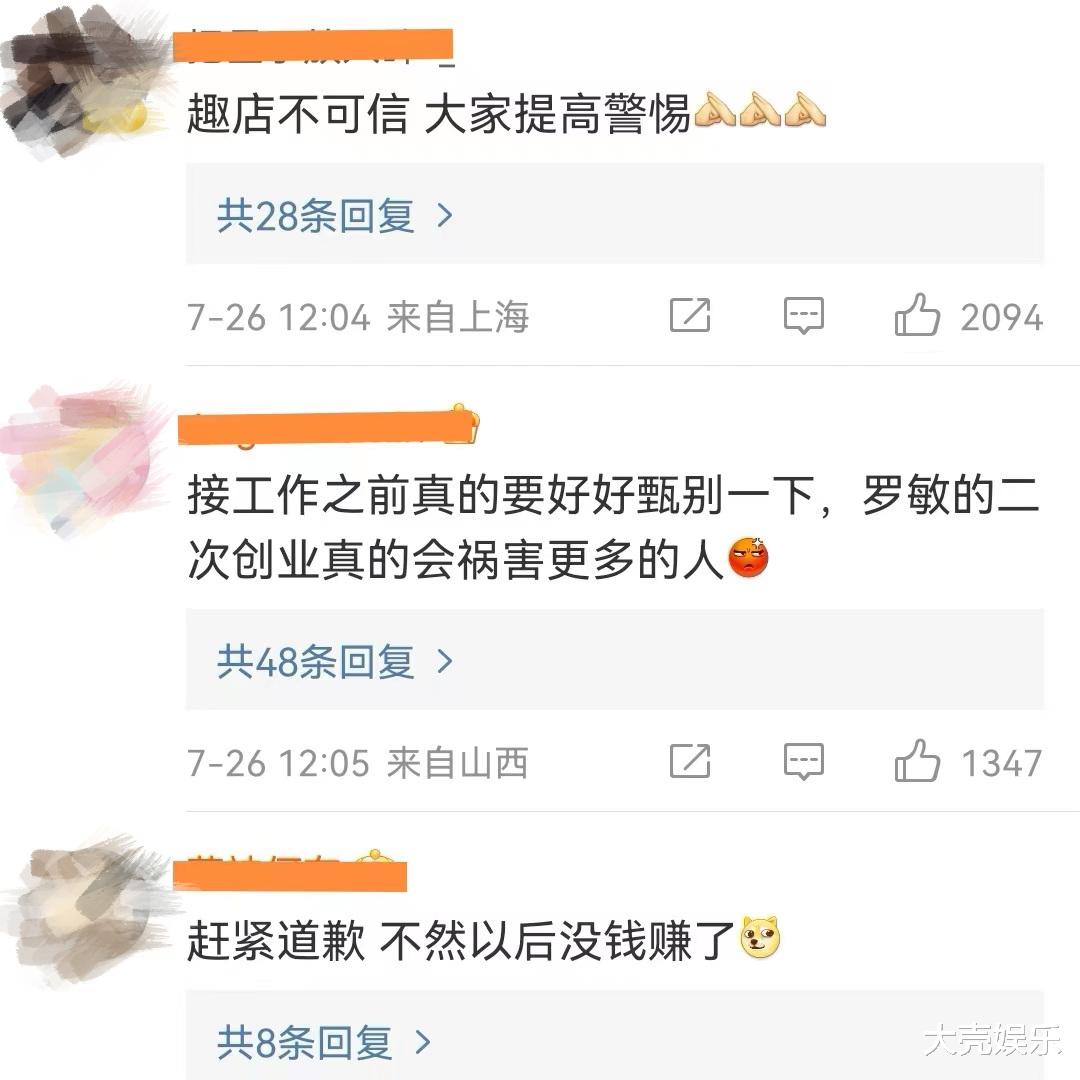The height and width of the screenshot is (1080, 1080).
Task: Tap the angry face emoji in the second comment
Action: tap(749, 557)
